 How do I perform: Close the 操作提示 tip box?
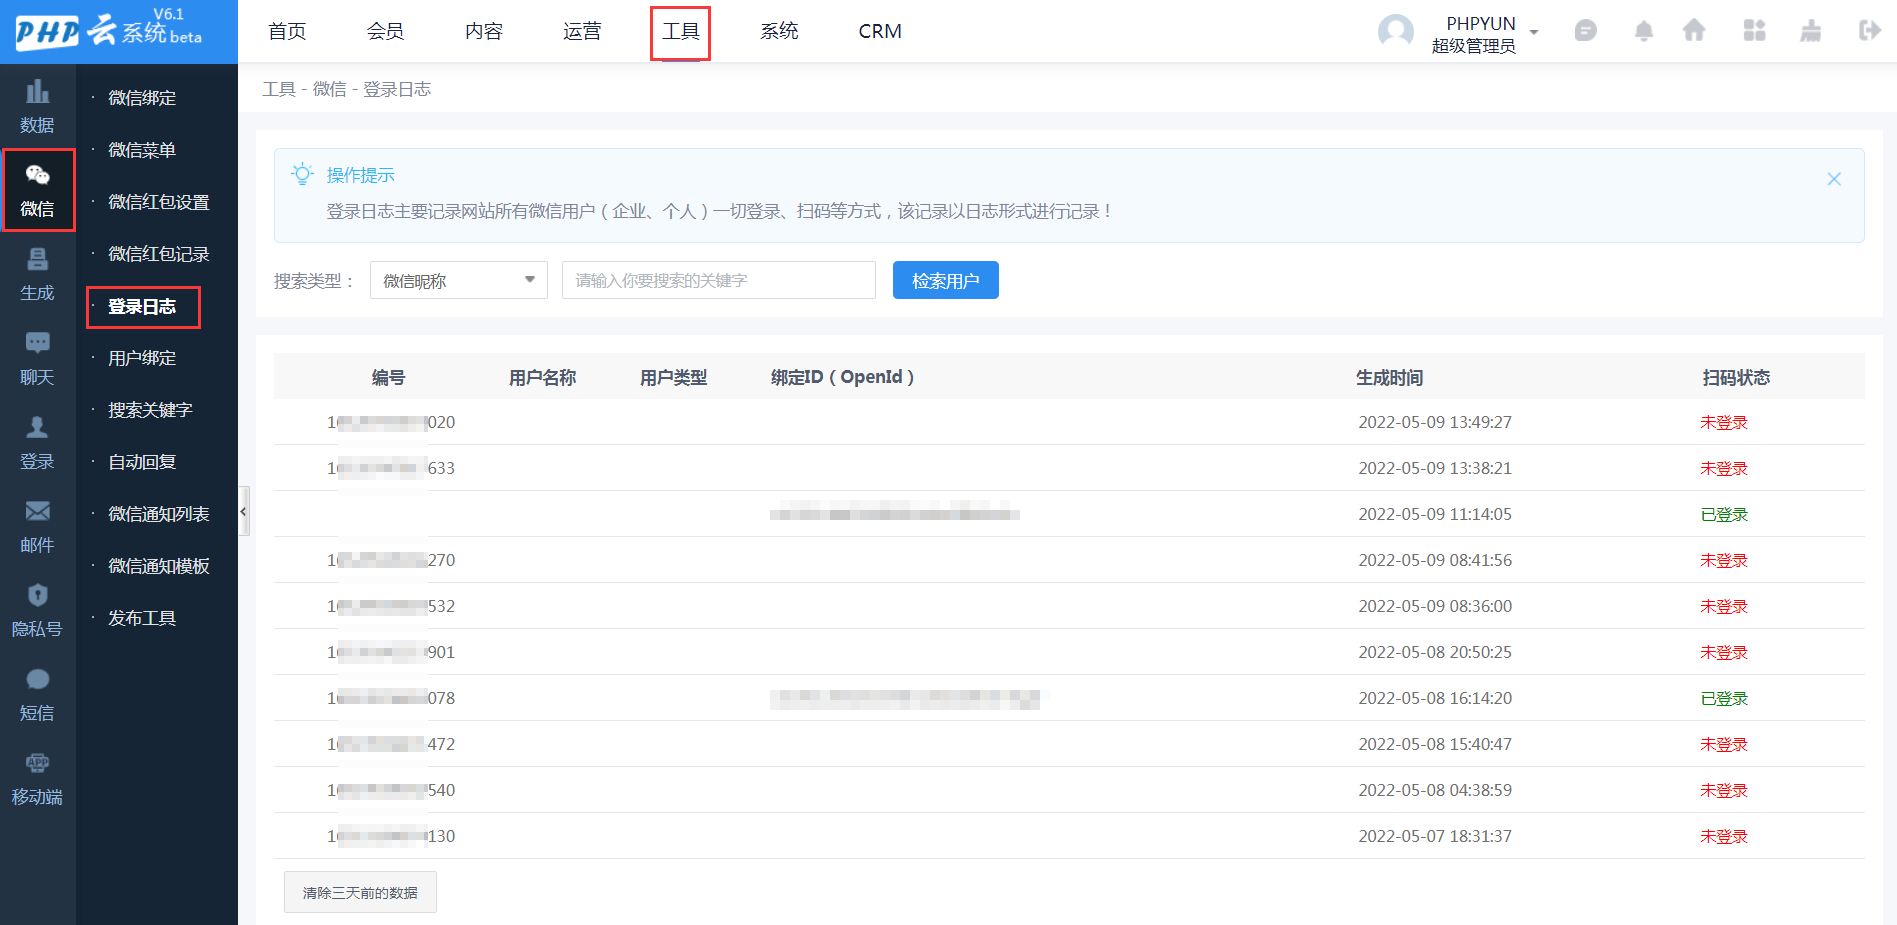click(x=1834, y=179)
